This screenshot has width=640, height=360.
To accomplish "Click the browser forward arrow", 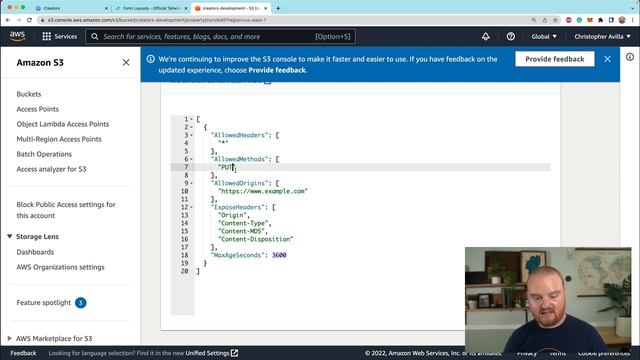I will [x=19, y=20].
